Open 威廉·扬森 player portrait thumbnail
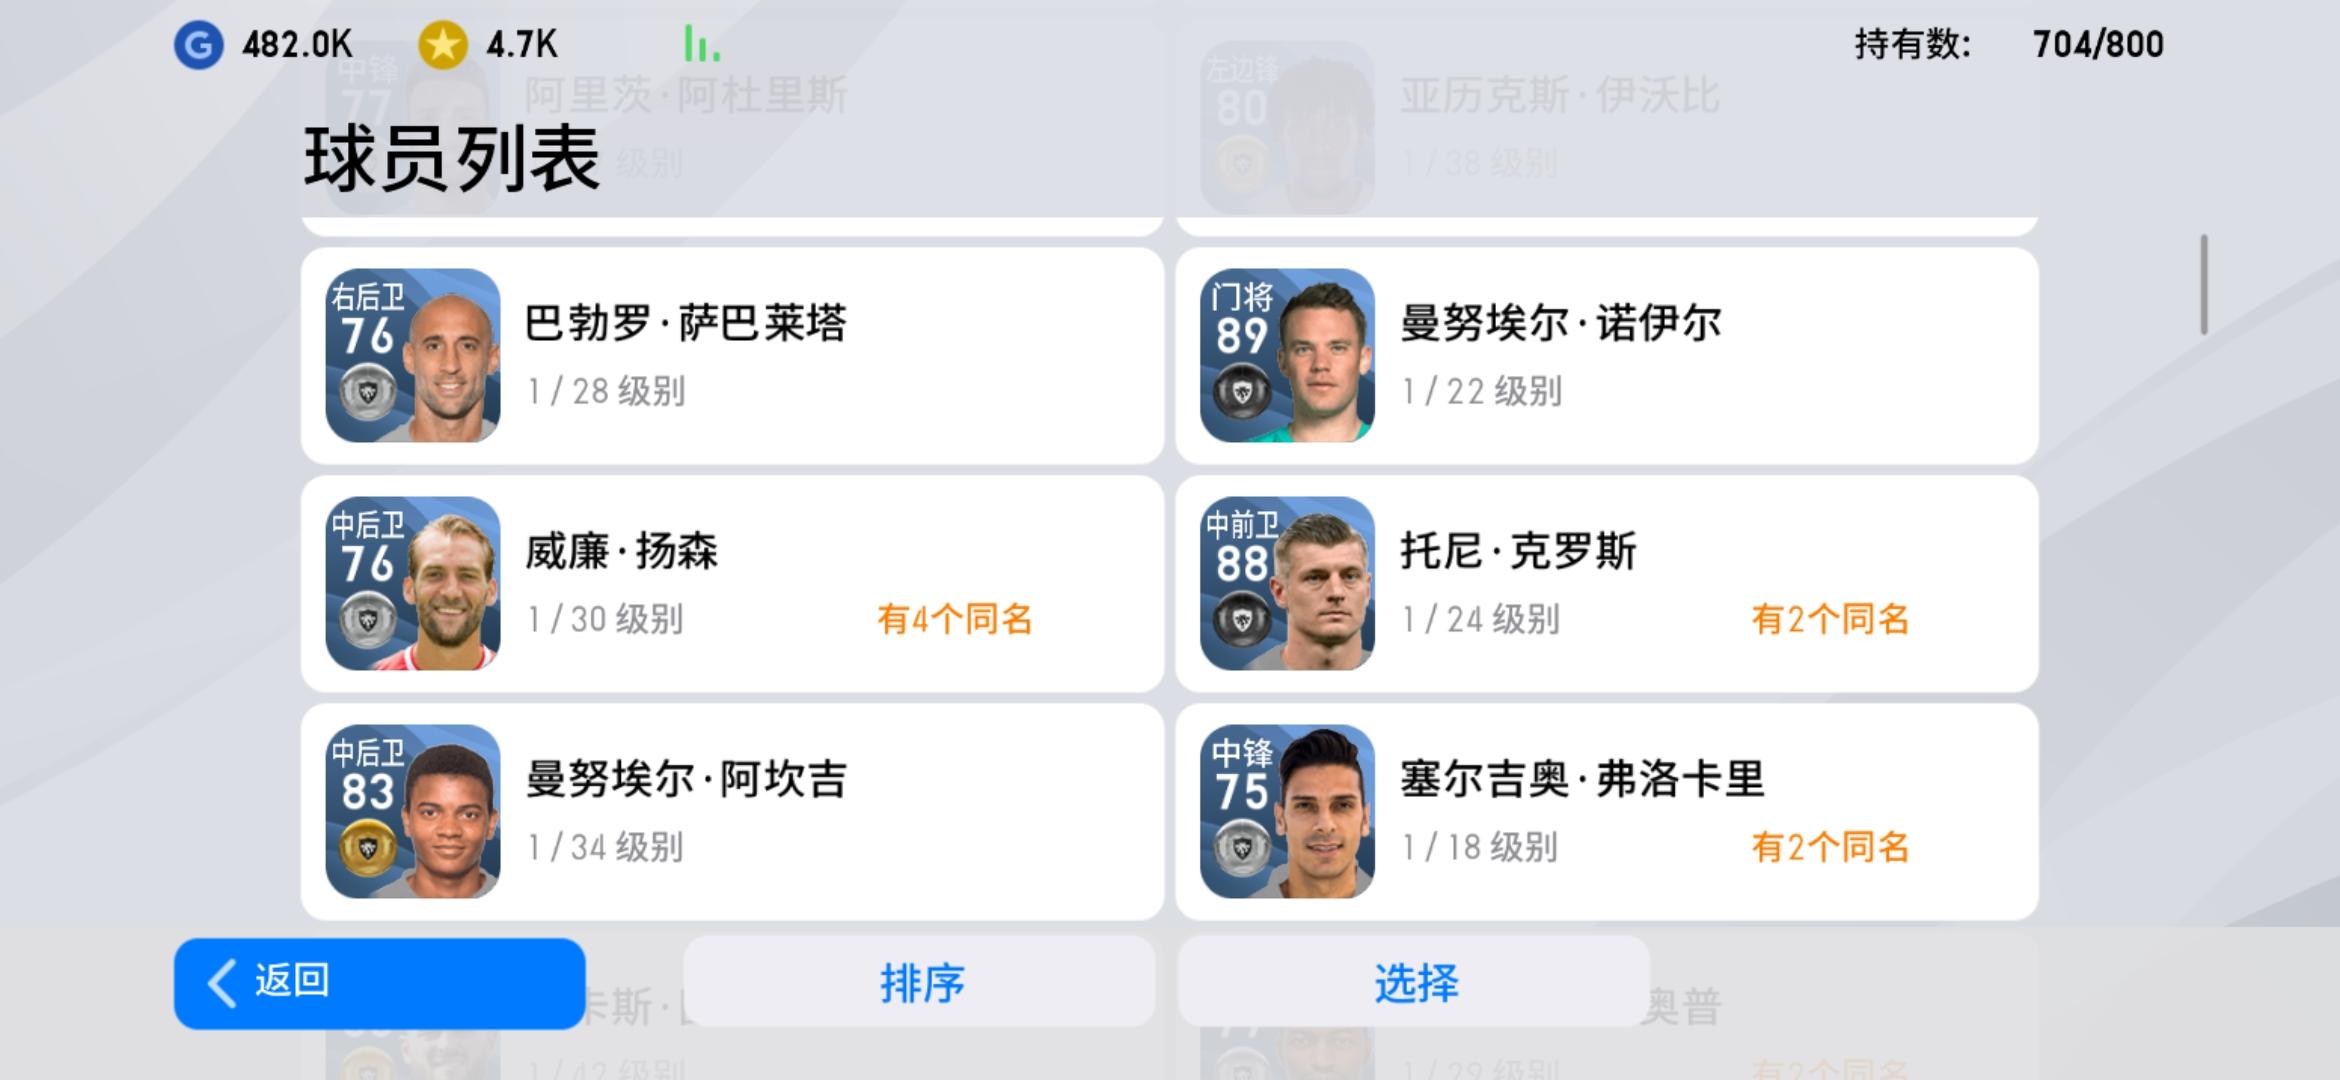Image resolution: width=2340 pixels, height=1080 pixels. click(x=412, y=583)
